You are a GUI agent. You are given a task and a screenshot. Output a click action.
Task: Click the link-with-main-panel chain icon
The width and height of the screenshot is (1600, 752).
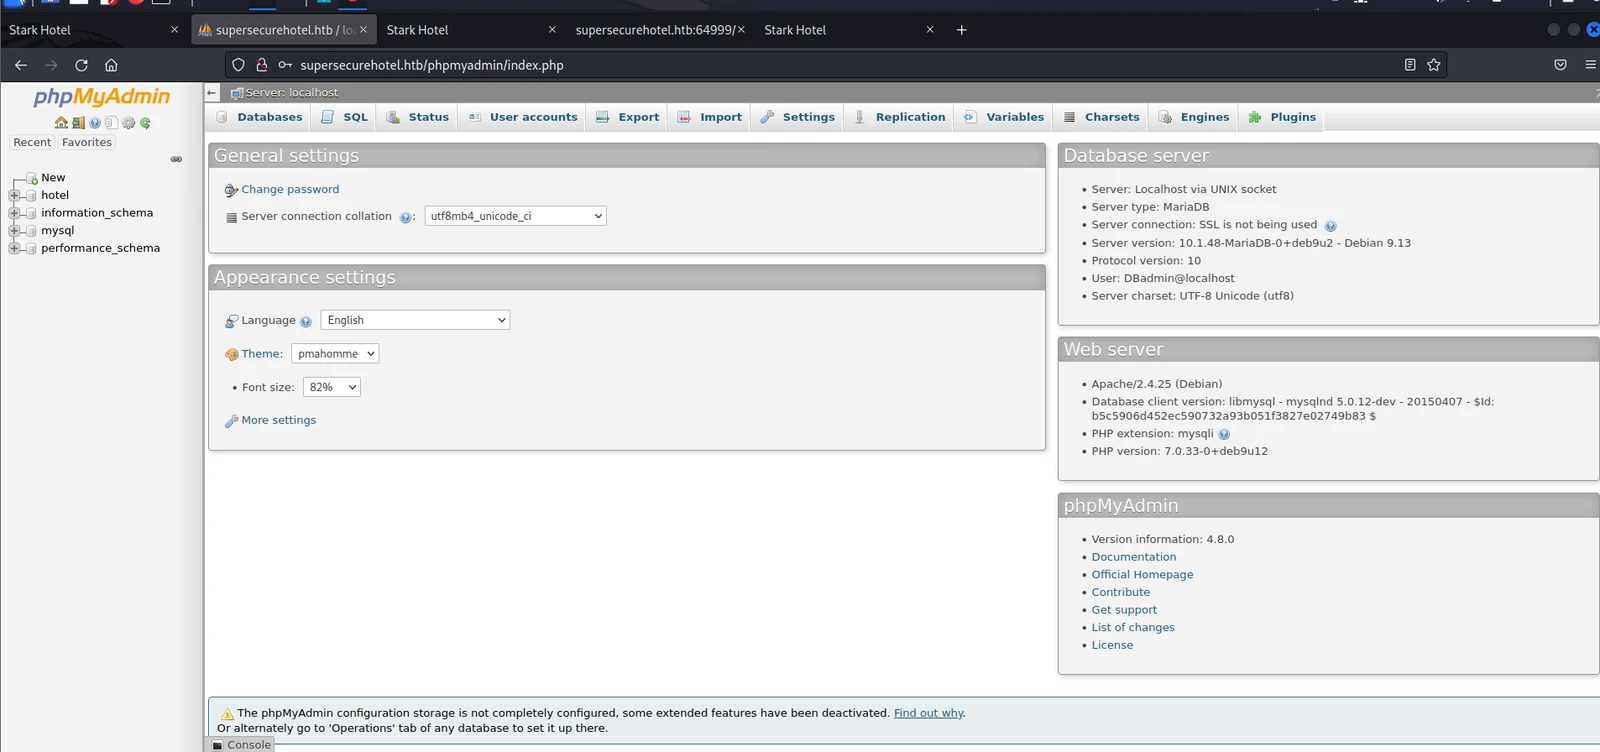pyautogui.click(x=176, y=159)
